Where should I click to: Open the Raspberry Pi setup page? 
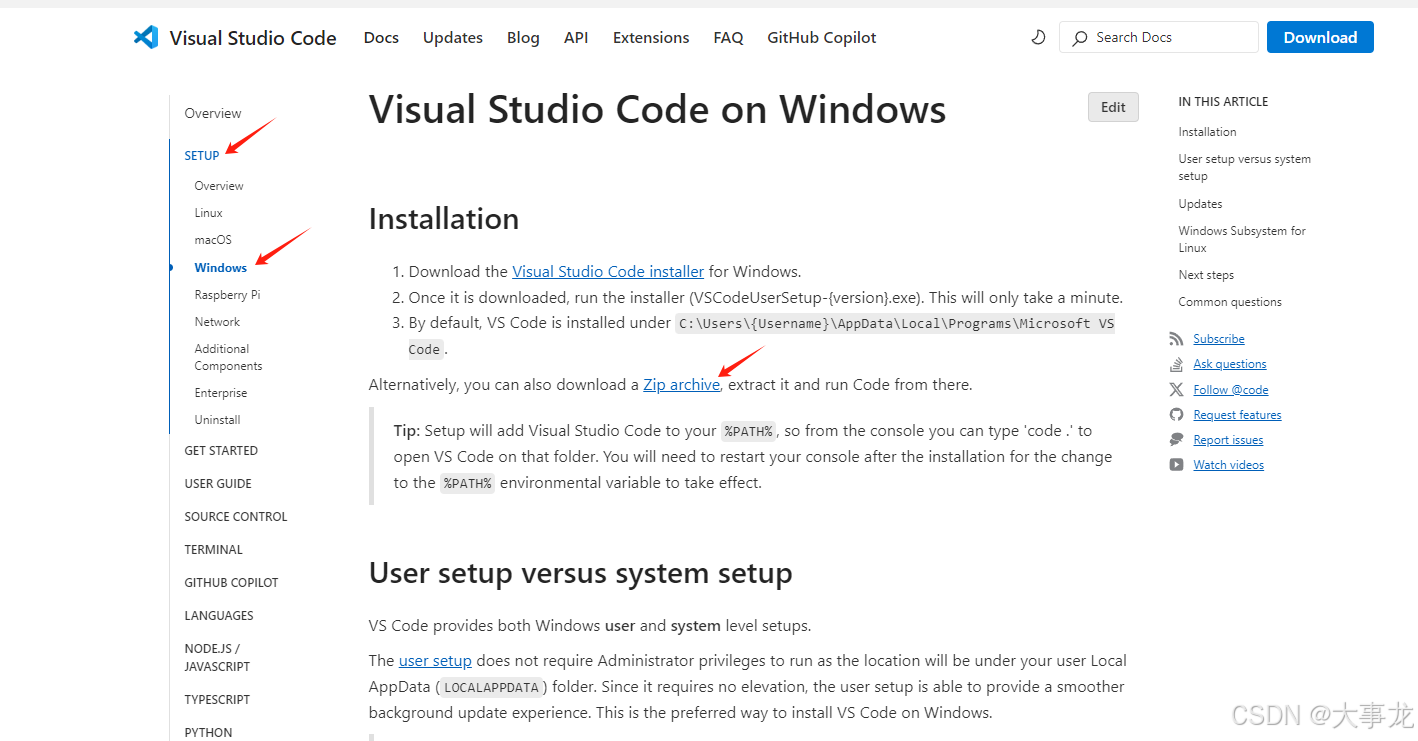coord(228,295)
